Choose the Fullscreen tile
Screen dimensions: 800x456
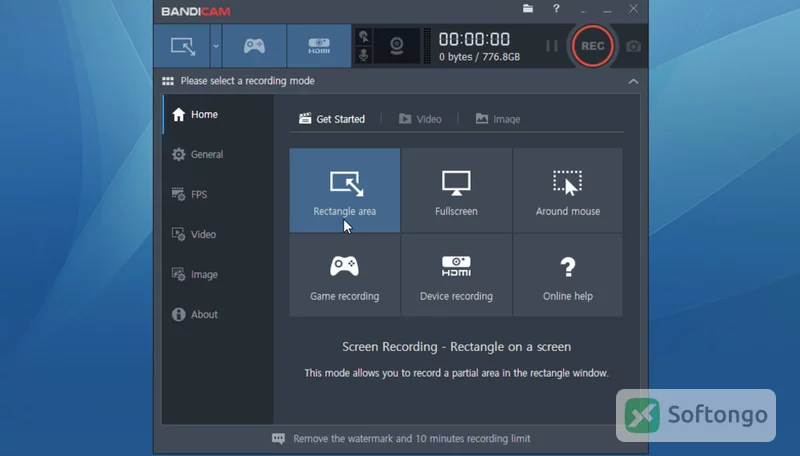[x=457, y=190]
